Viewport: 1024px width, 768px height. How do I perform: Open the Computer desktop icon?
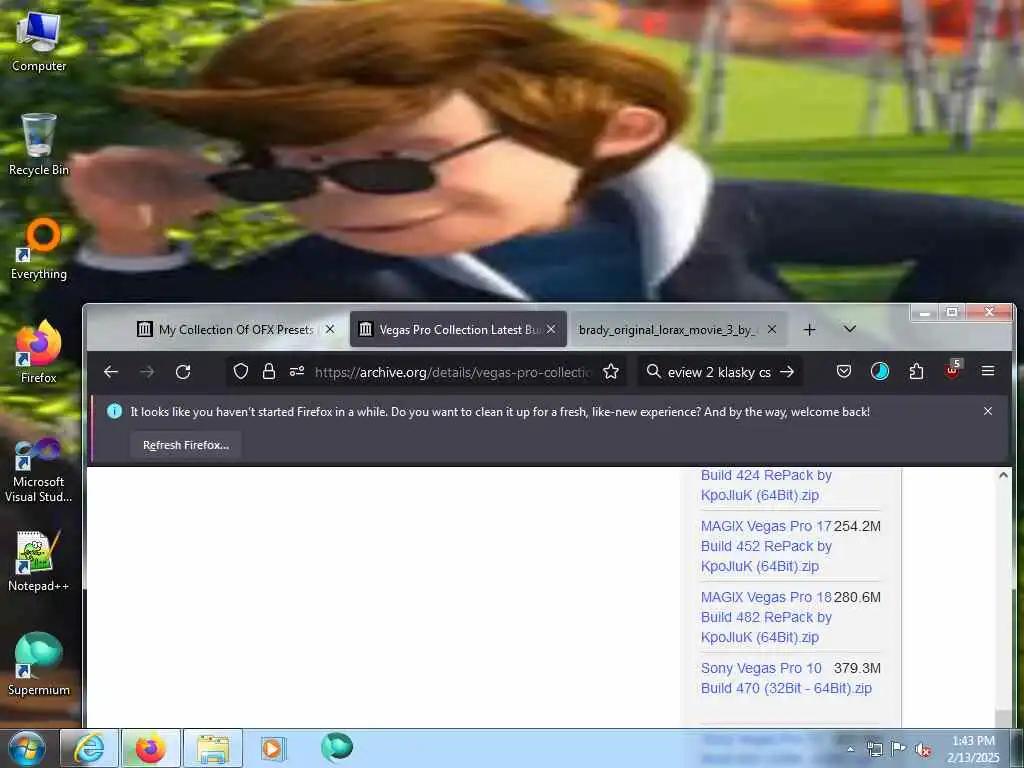pyautogui.click(x=39, y=40)
